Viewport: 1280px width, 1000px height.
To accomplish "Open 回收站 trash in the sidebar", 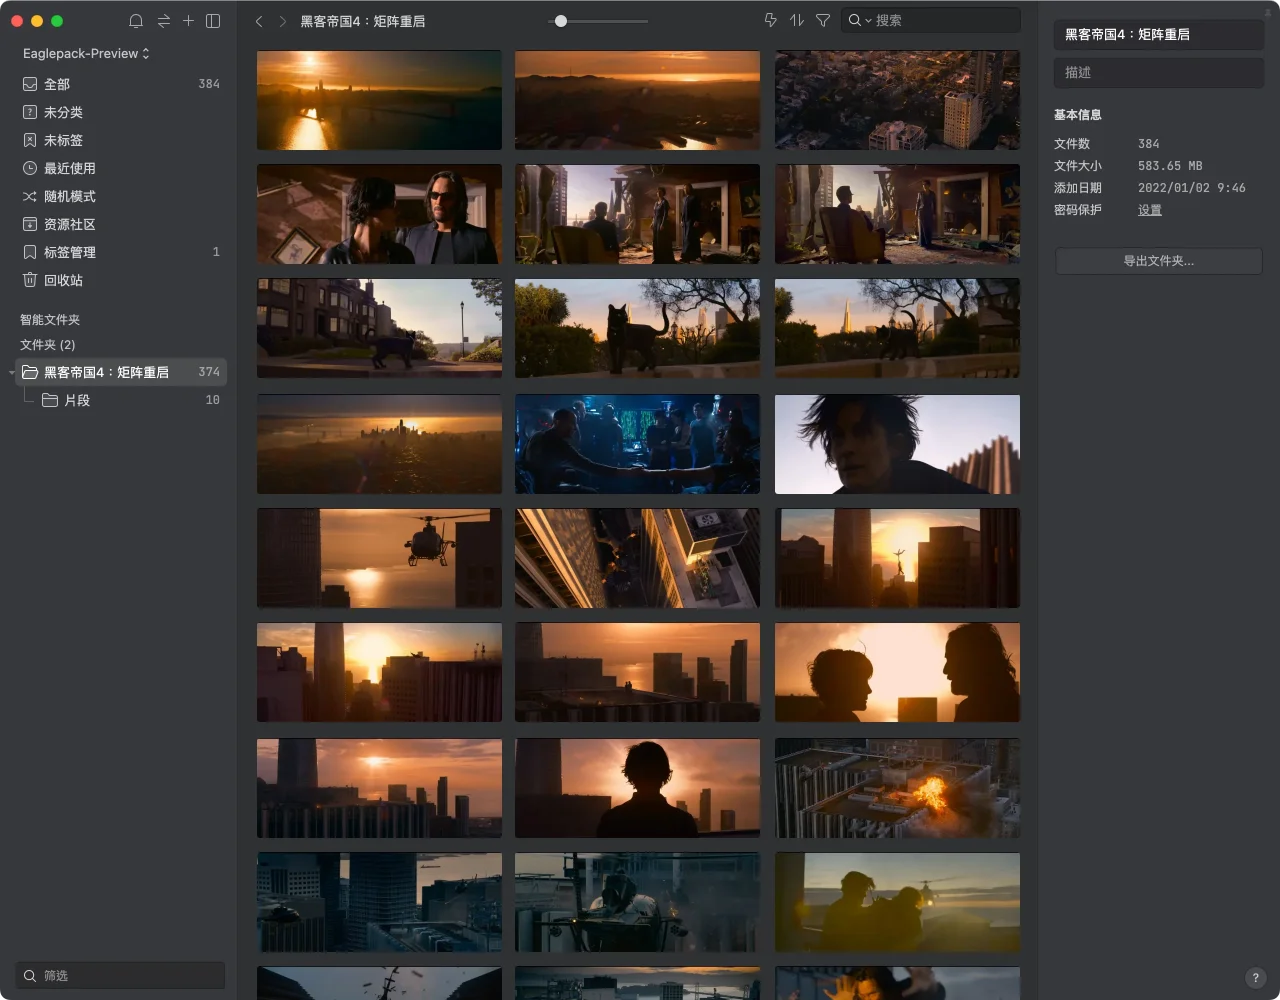I will coord(121,280).
